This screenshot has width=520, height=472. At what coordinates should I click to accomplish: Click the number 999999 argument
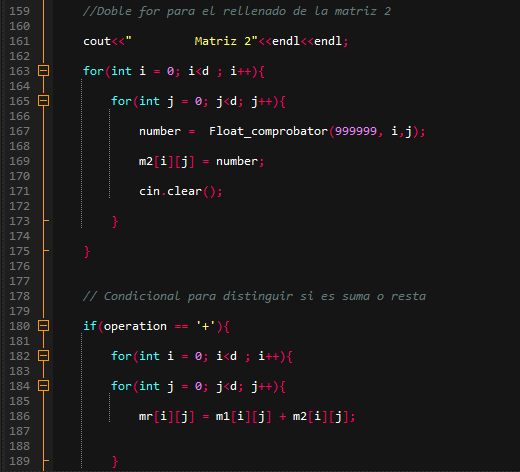[x=356, y=131]
